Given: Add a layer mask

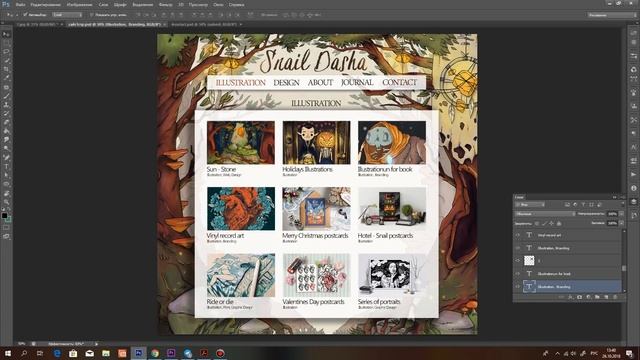Looking at the screenshot, I should point(580,297).
